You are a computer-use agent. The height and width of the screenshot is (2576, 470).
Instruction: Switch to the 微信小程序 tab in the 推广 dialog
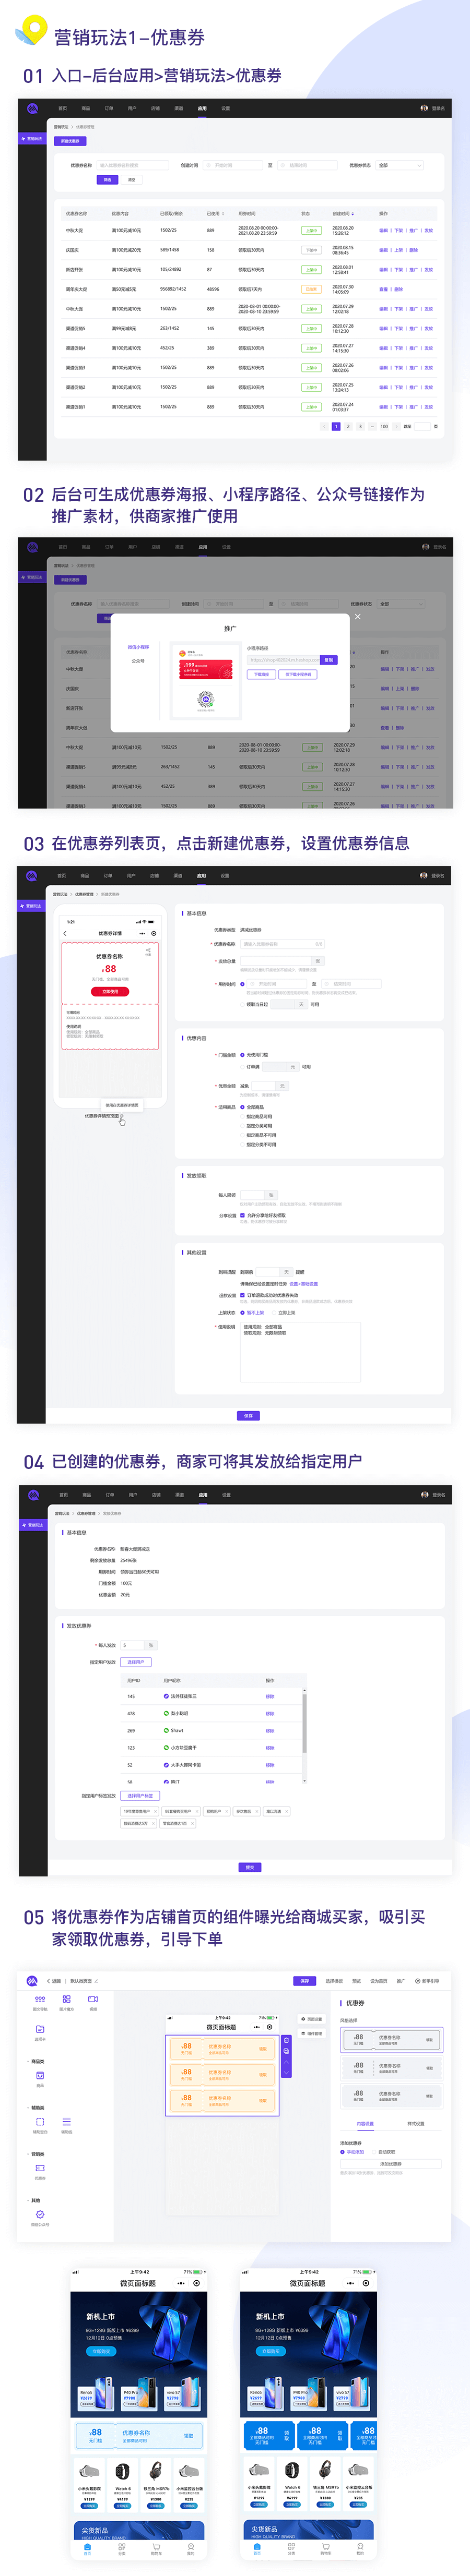coord(138,647)
